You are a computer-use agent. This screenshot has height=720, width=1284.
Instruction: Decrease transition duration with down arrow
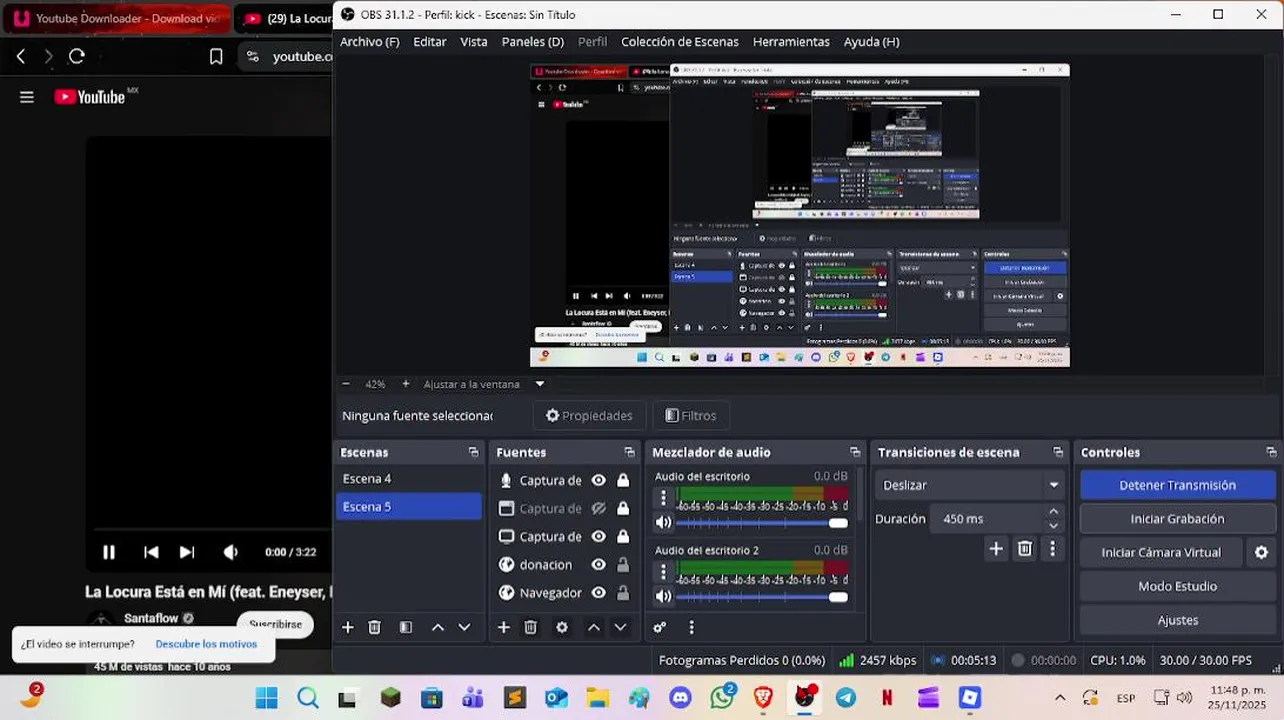point(1053,525)
